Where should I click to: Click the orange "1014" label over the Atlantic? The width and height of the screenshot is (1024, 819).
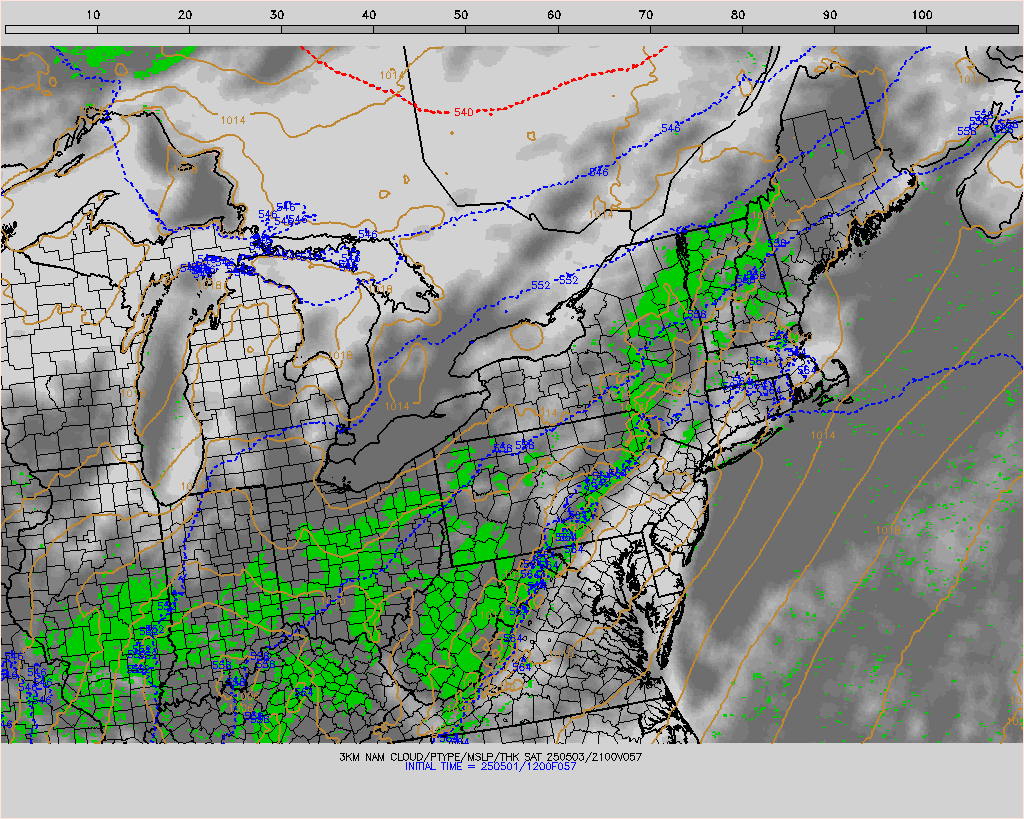823,435
